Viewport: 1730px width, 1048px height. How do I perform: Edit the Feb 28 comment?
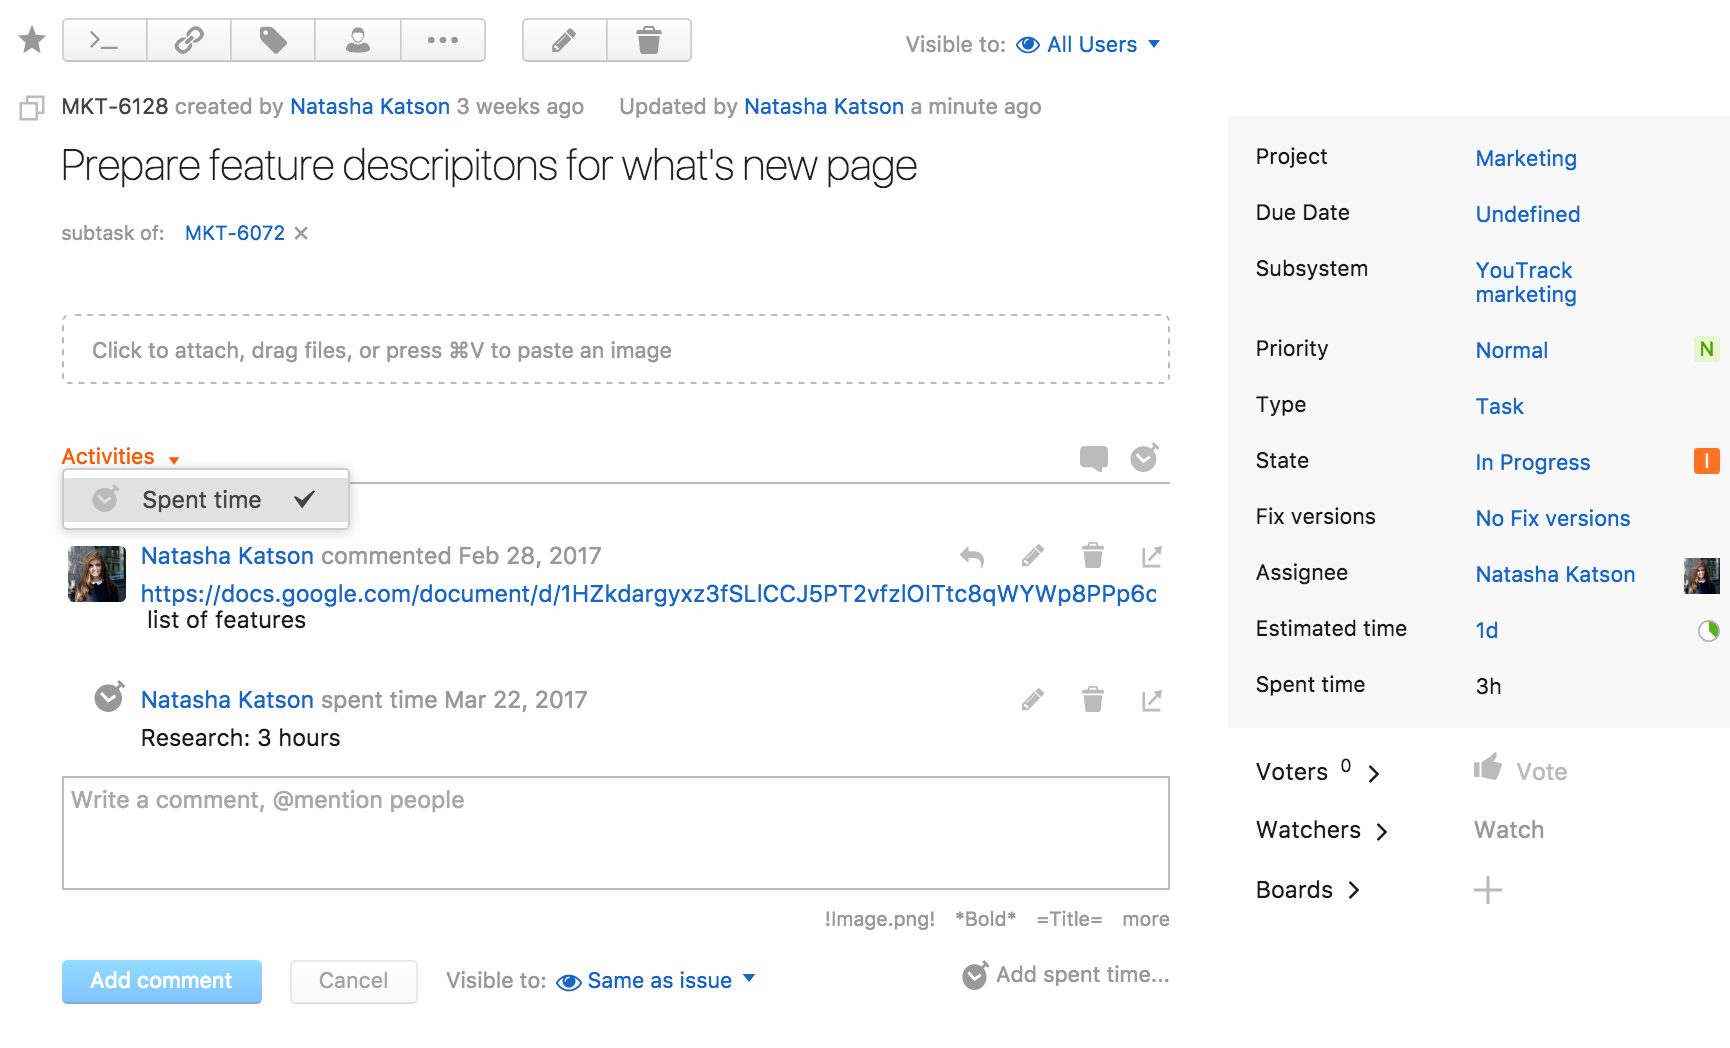pos(1033,555)
